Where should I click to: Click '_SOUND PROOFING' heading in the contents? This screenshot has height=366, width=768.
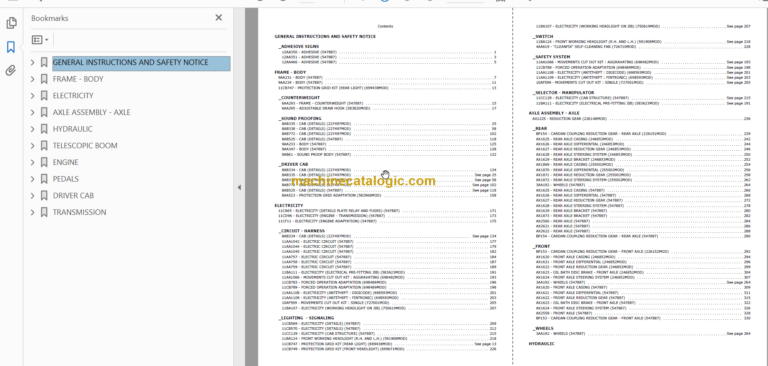(x=300, y=119)
